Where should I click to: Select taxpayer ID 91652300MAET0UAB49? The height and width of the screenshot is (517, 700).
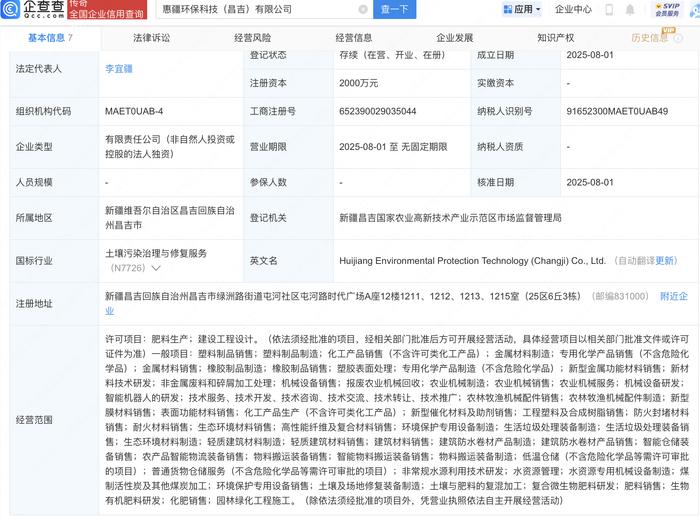(x=617, y=111)
